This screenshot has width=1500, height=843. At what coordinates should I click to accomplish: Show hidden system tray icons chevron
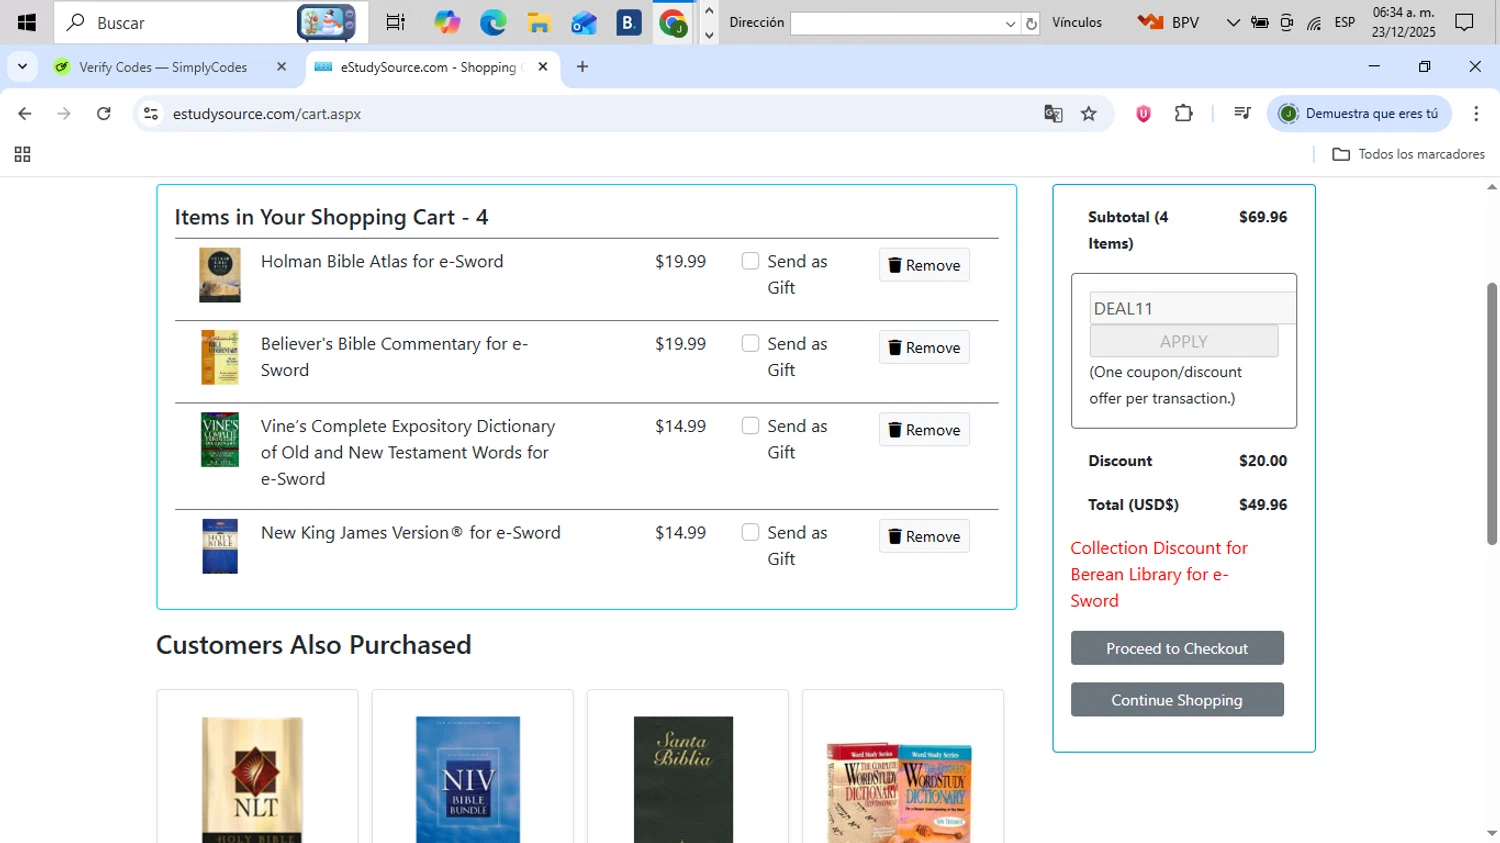point(1232,22)
